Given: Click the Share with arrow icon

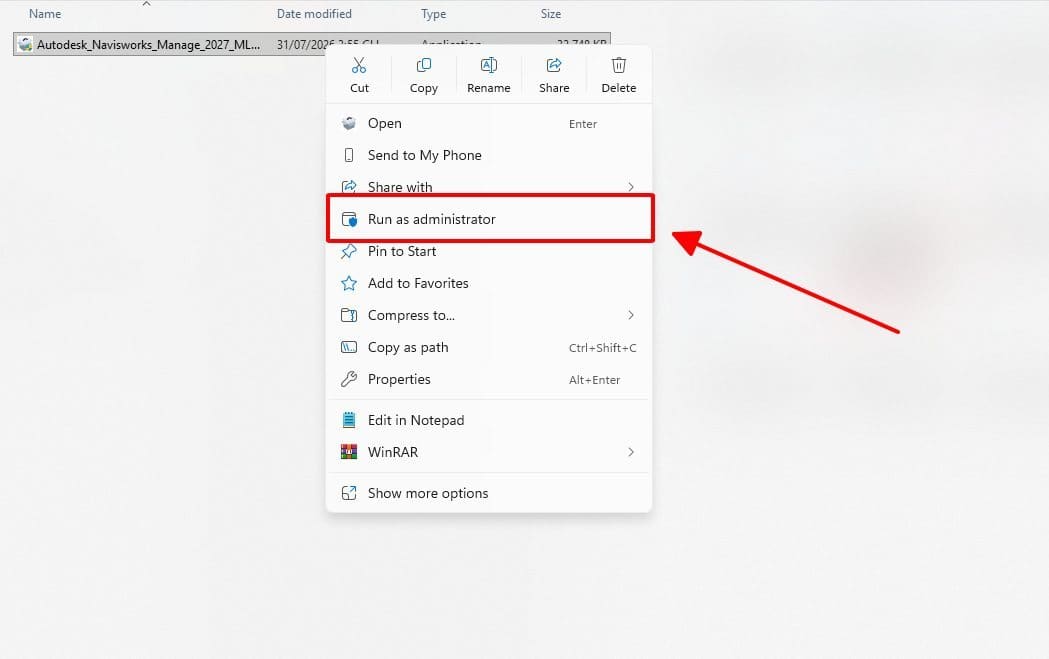Looking at the screenshot, I should tap(349, 187).
